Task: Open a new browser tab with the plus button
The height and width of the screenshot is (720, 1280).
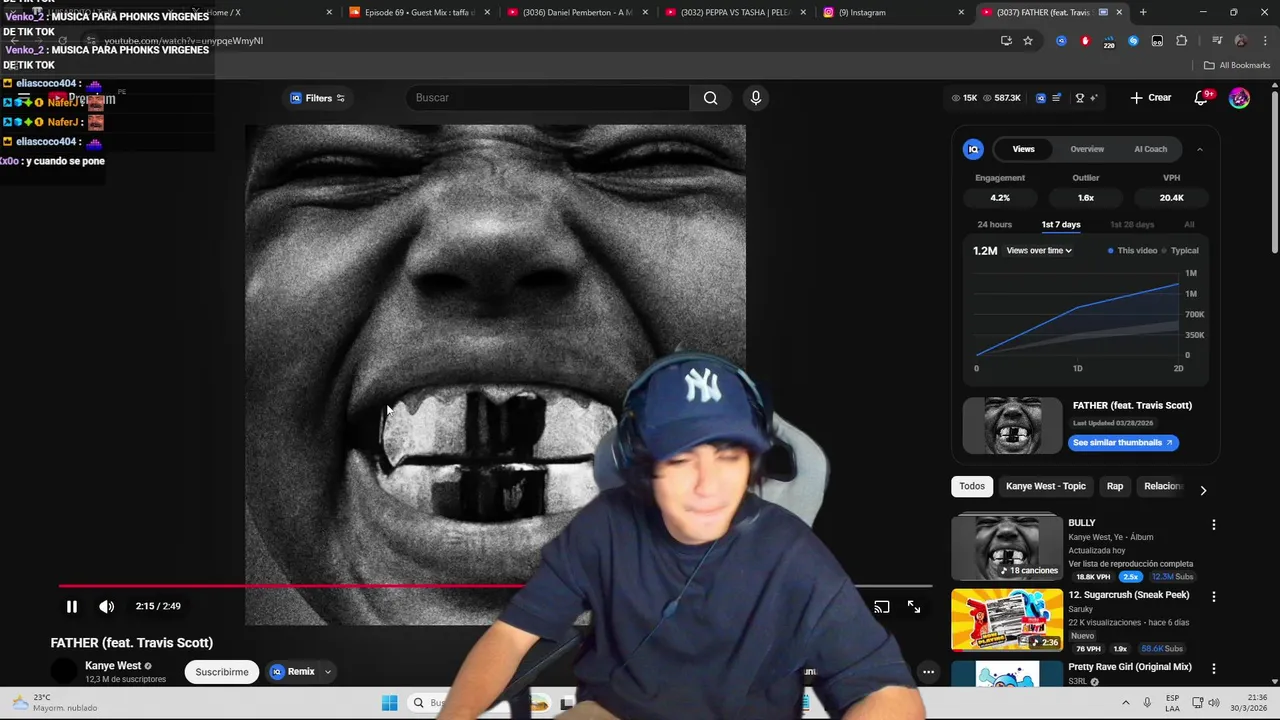Action: [x=1143, y=13]
